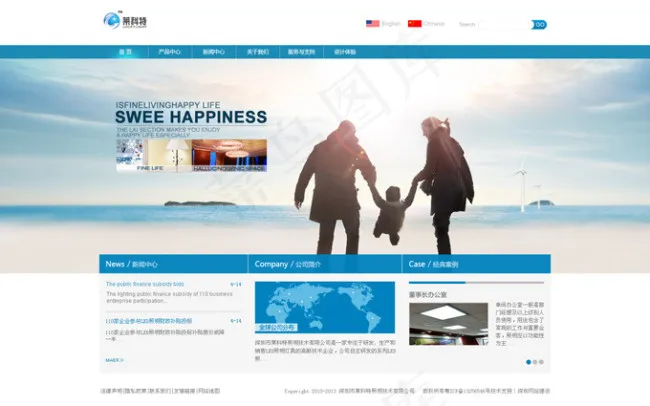
Task: Open 'The public finance subsidy bids' news link
Action: pos(145,284)
